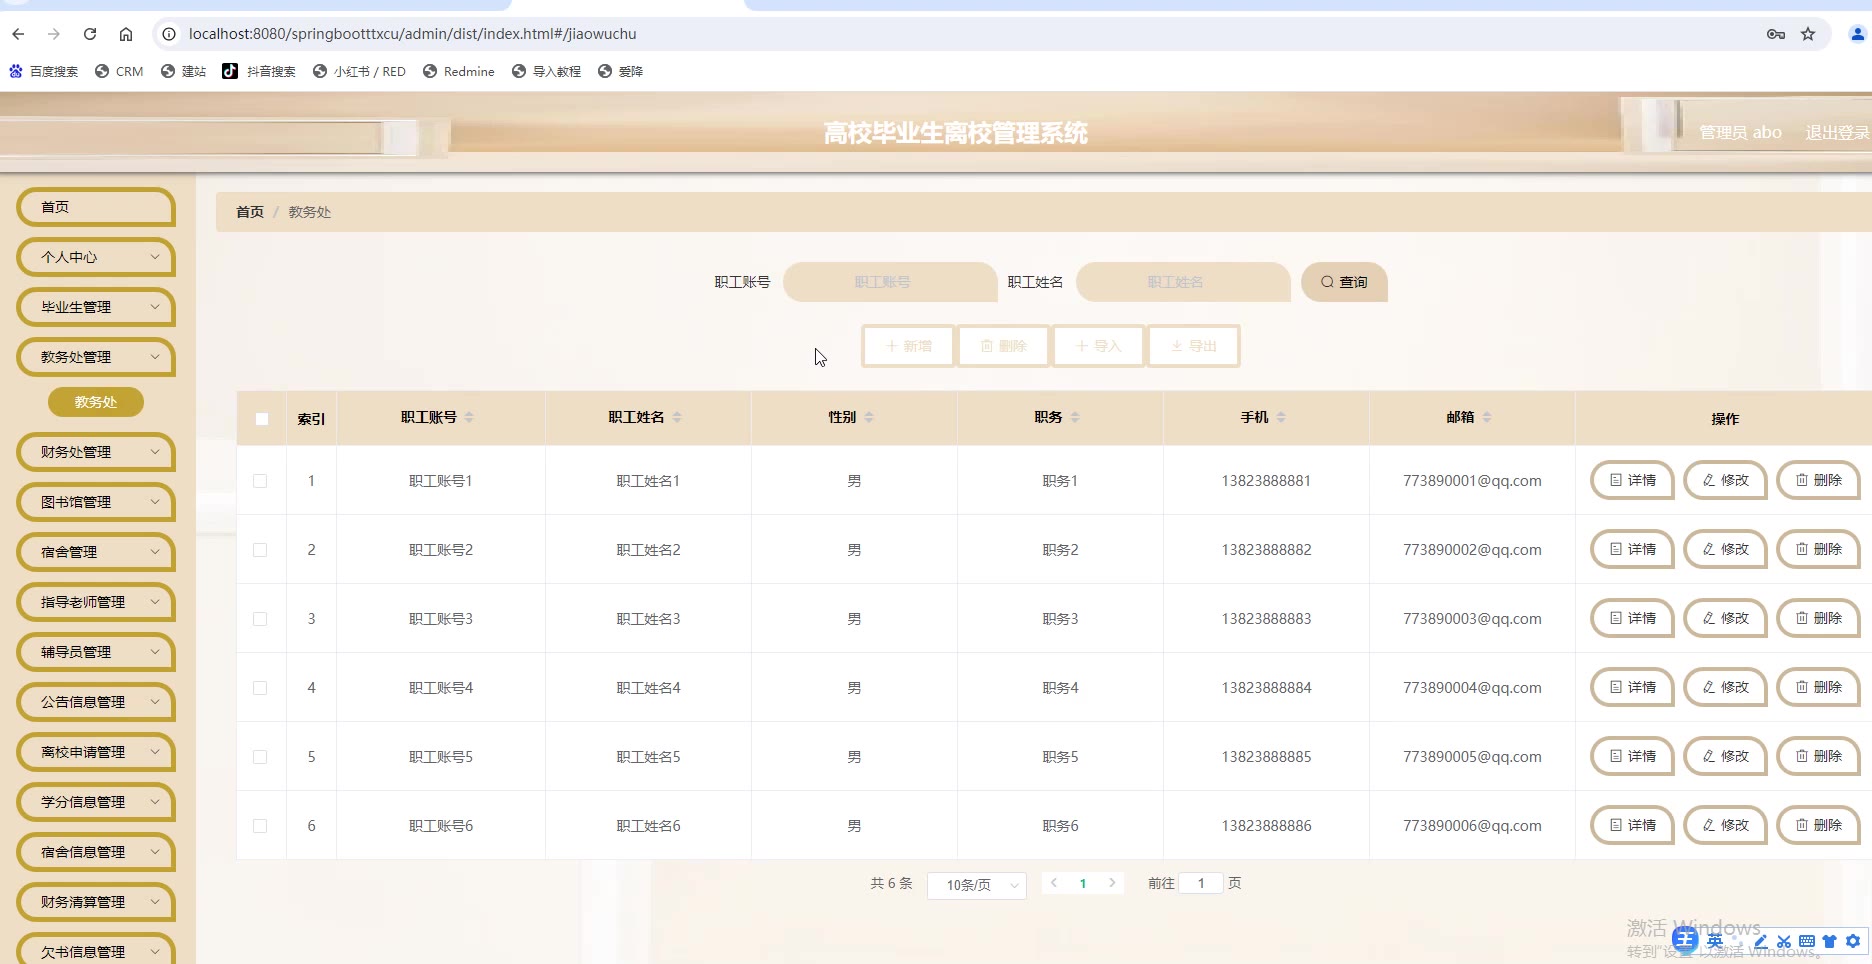Open the 10条/页 page size dropdown
Image resolution: width=1872 pixels, height=964 pixels.
tap(976, 885)
